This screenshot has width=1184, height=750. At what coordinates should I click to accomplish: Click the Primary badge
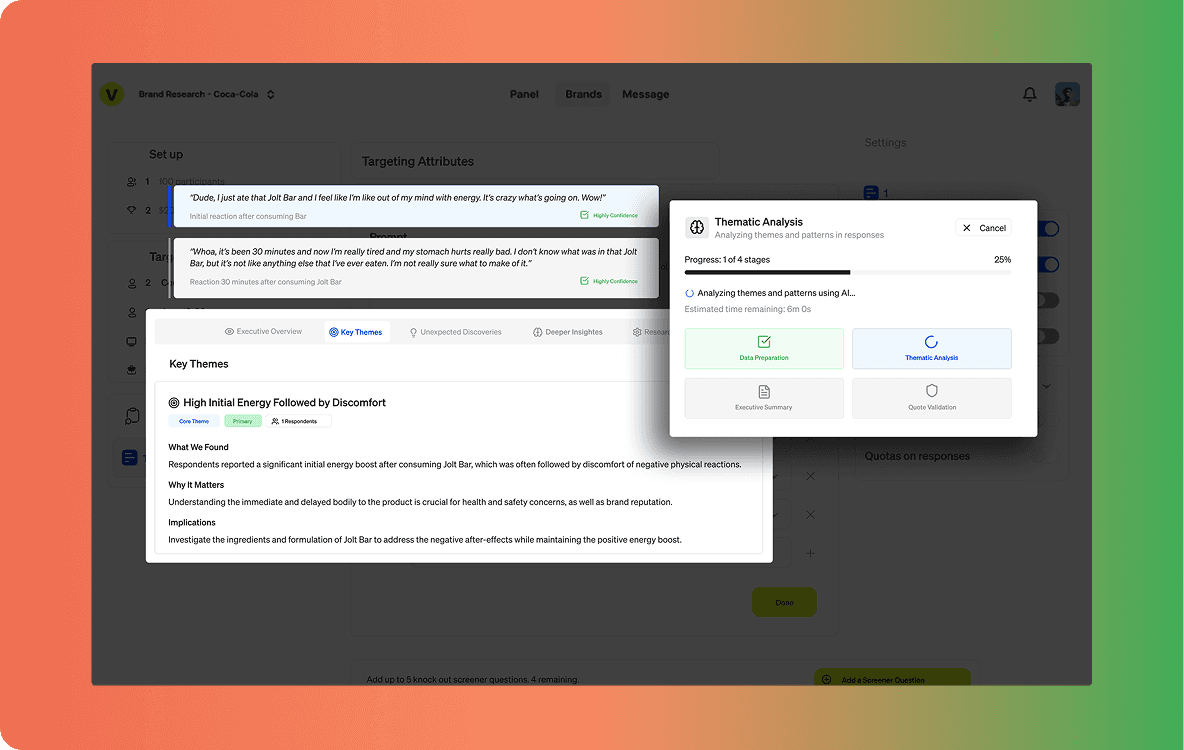click(x=242, y=421)
